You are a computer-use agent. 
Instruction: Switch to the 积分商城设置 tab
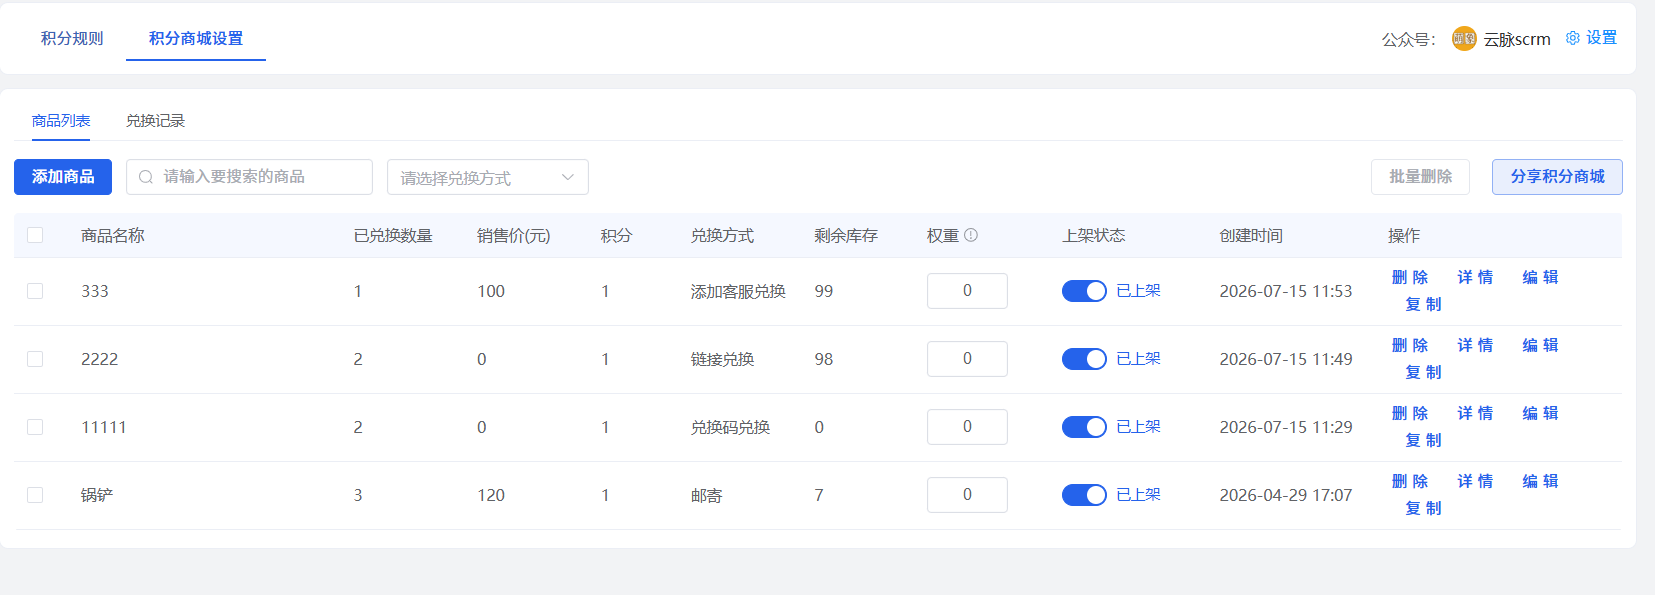coord(196,38)
